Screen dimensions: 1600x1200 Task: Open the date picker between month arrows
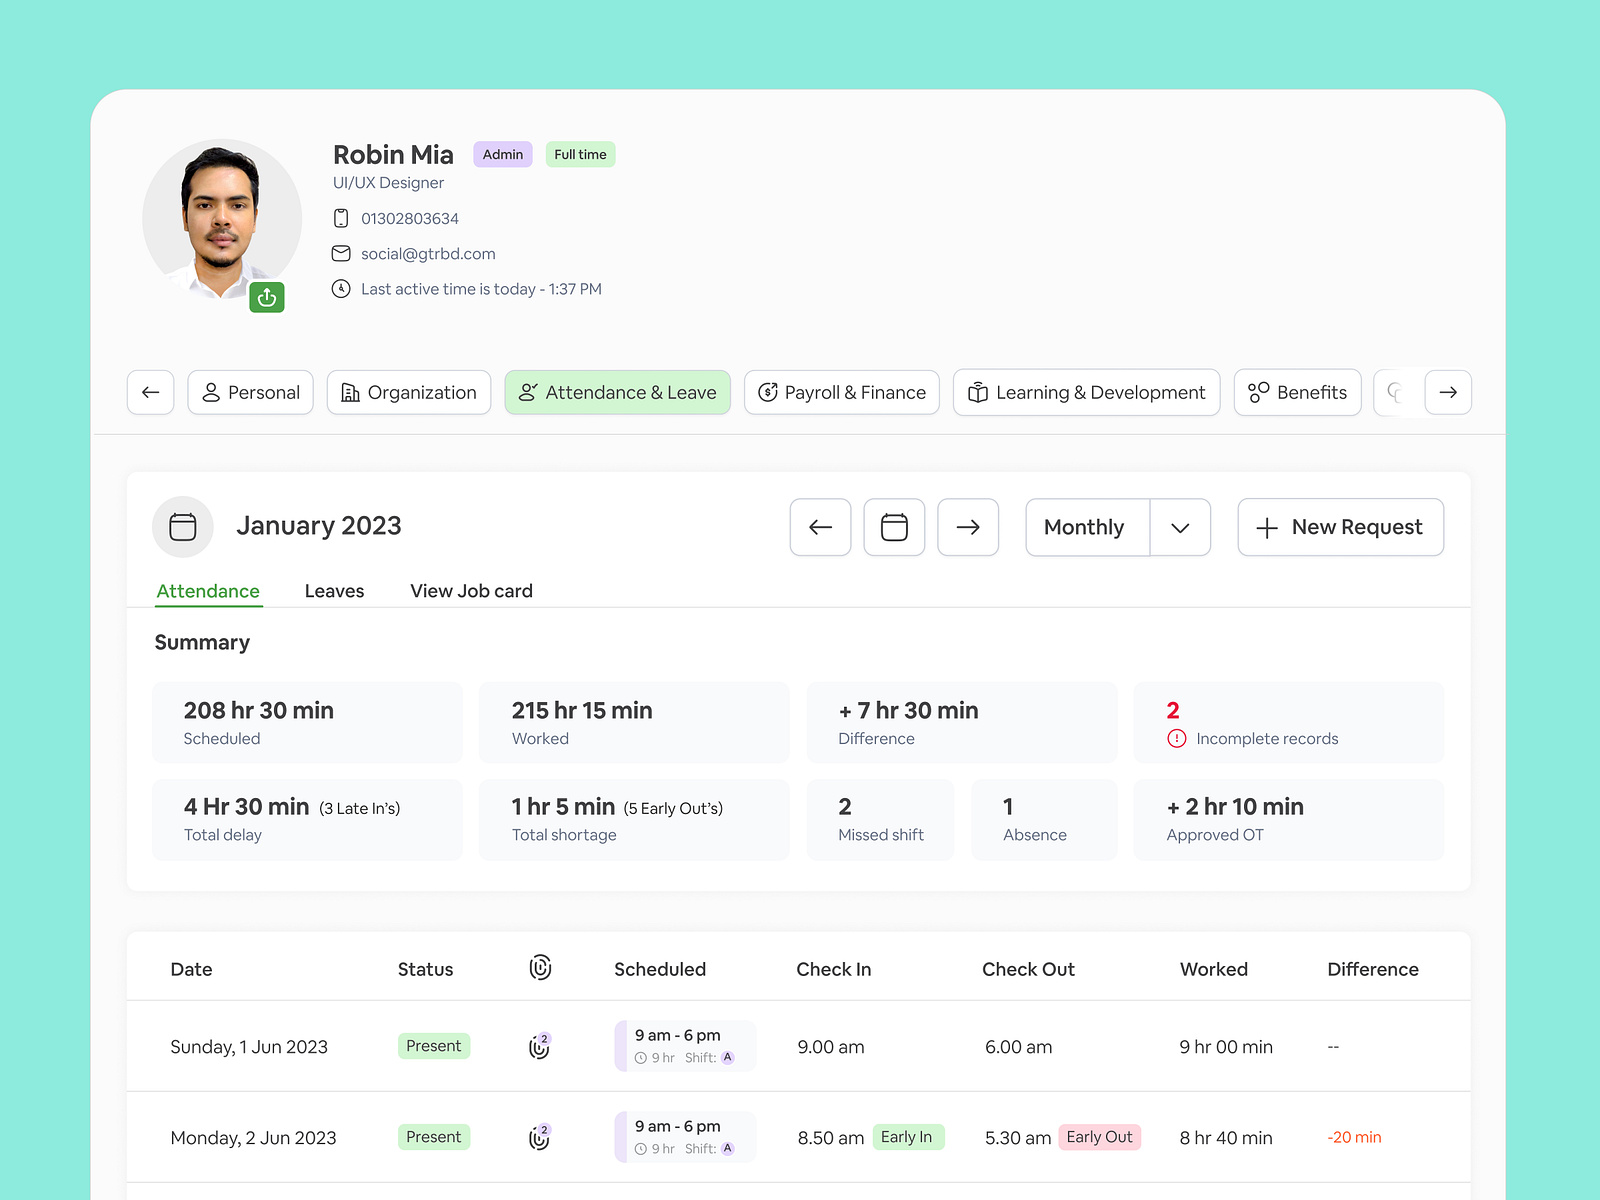[894, 527]
